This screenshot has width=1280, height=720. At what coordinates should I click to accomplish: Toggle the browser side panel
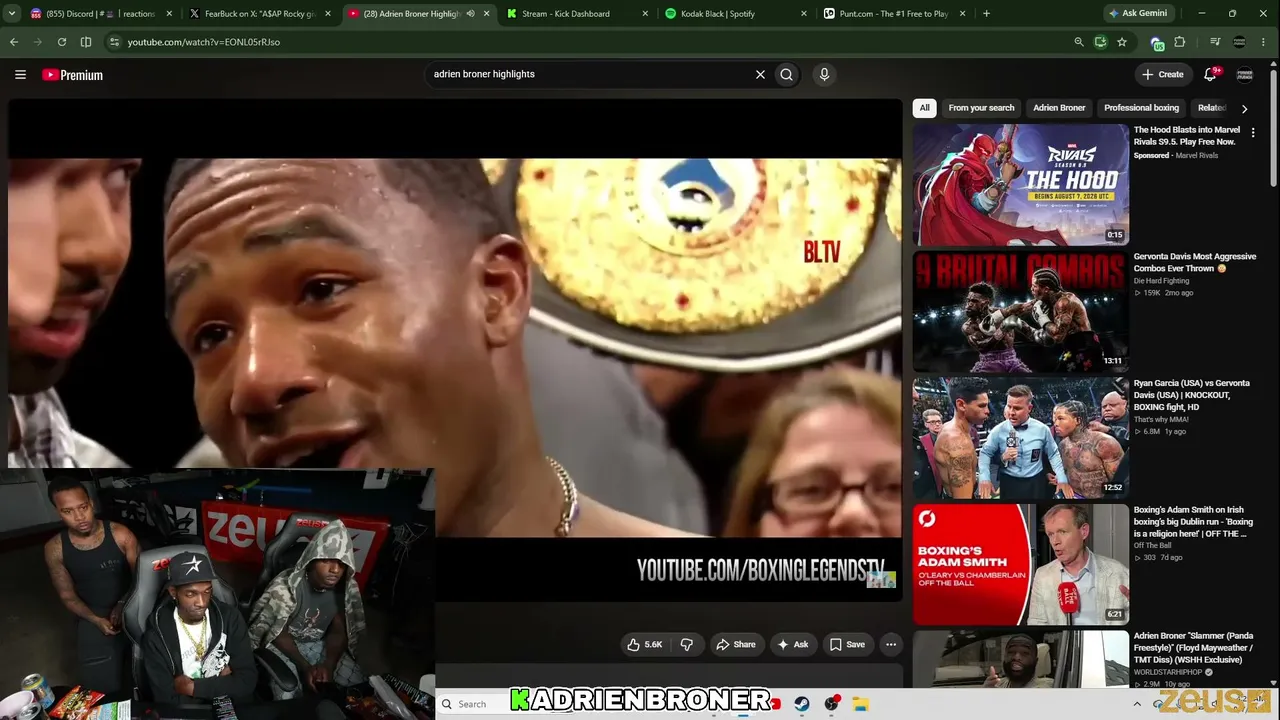[86, 42]
